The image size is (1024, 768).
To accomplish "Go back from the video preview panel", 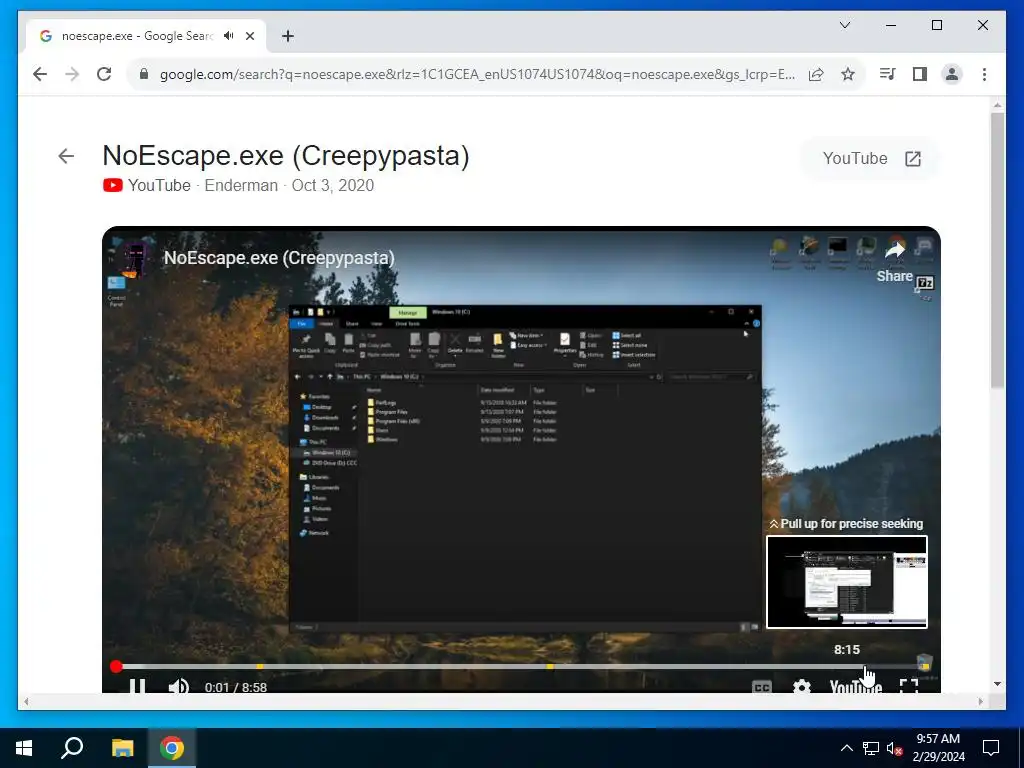I will point(66,156).
